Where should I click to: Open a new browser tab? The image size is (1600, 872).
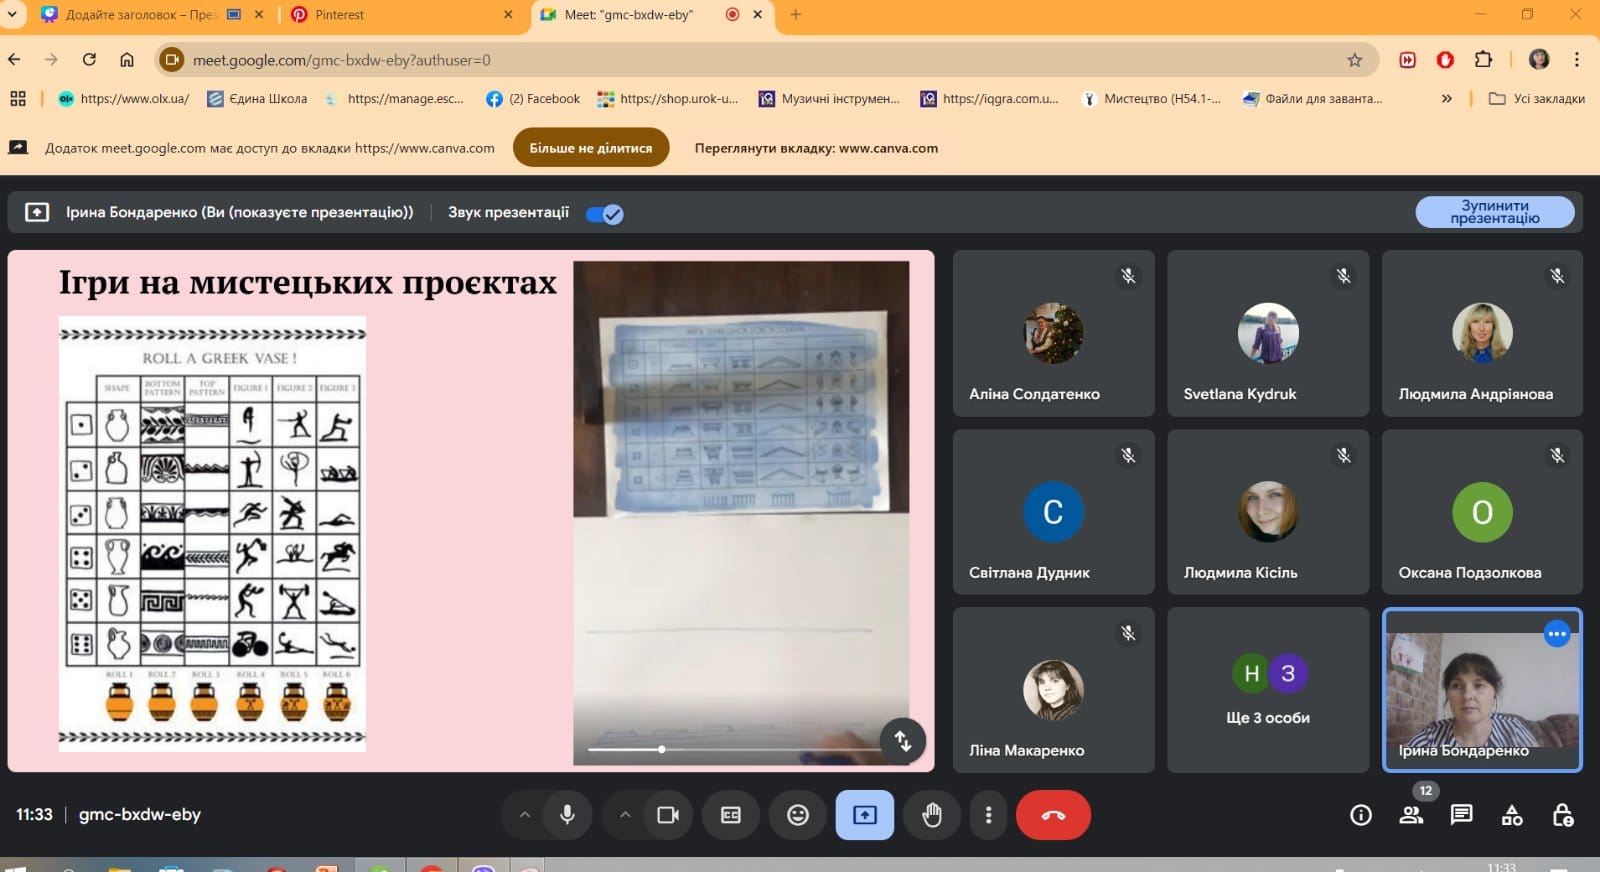[796, 15]
